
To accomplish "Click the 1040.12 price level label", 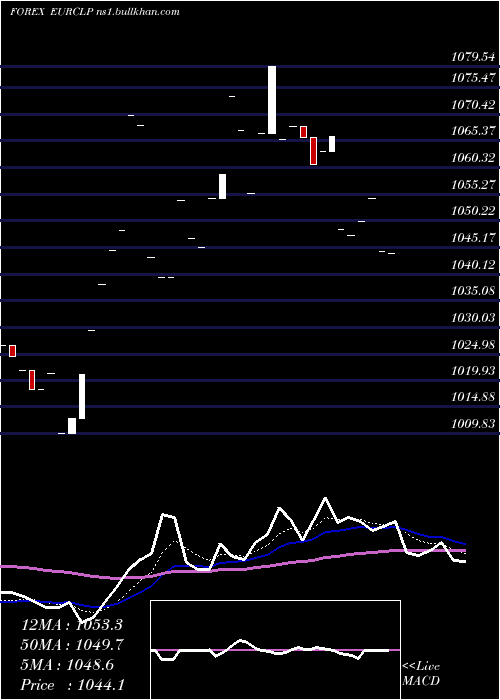I will [473, 265].
